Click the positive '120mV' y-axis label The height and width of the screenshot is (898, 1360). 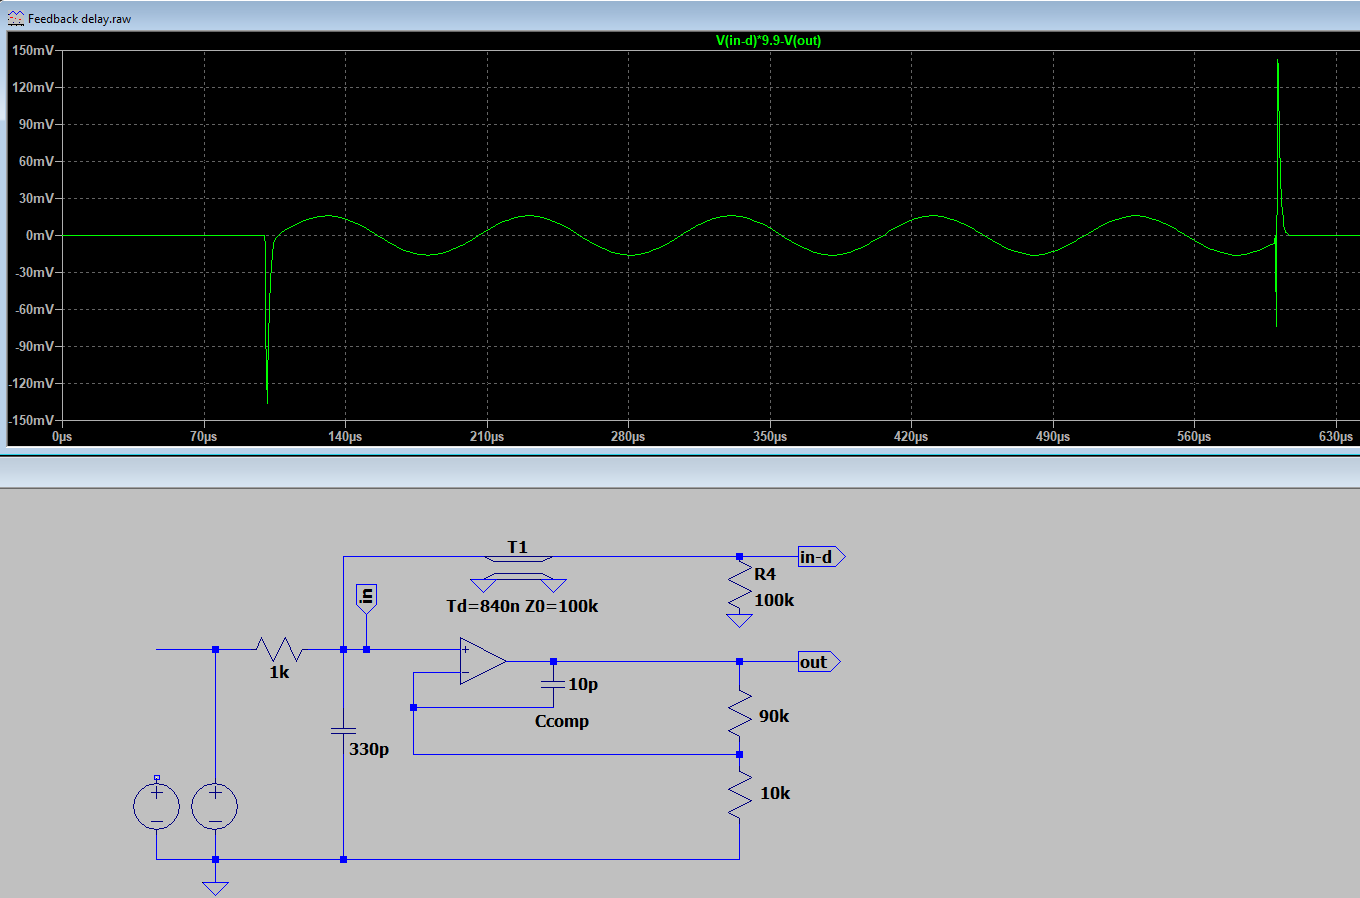pos(34,87)
